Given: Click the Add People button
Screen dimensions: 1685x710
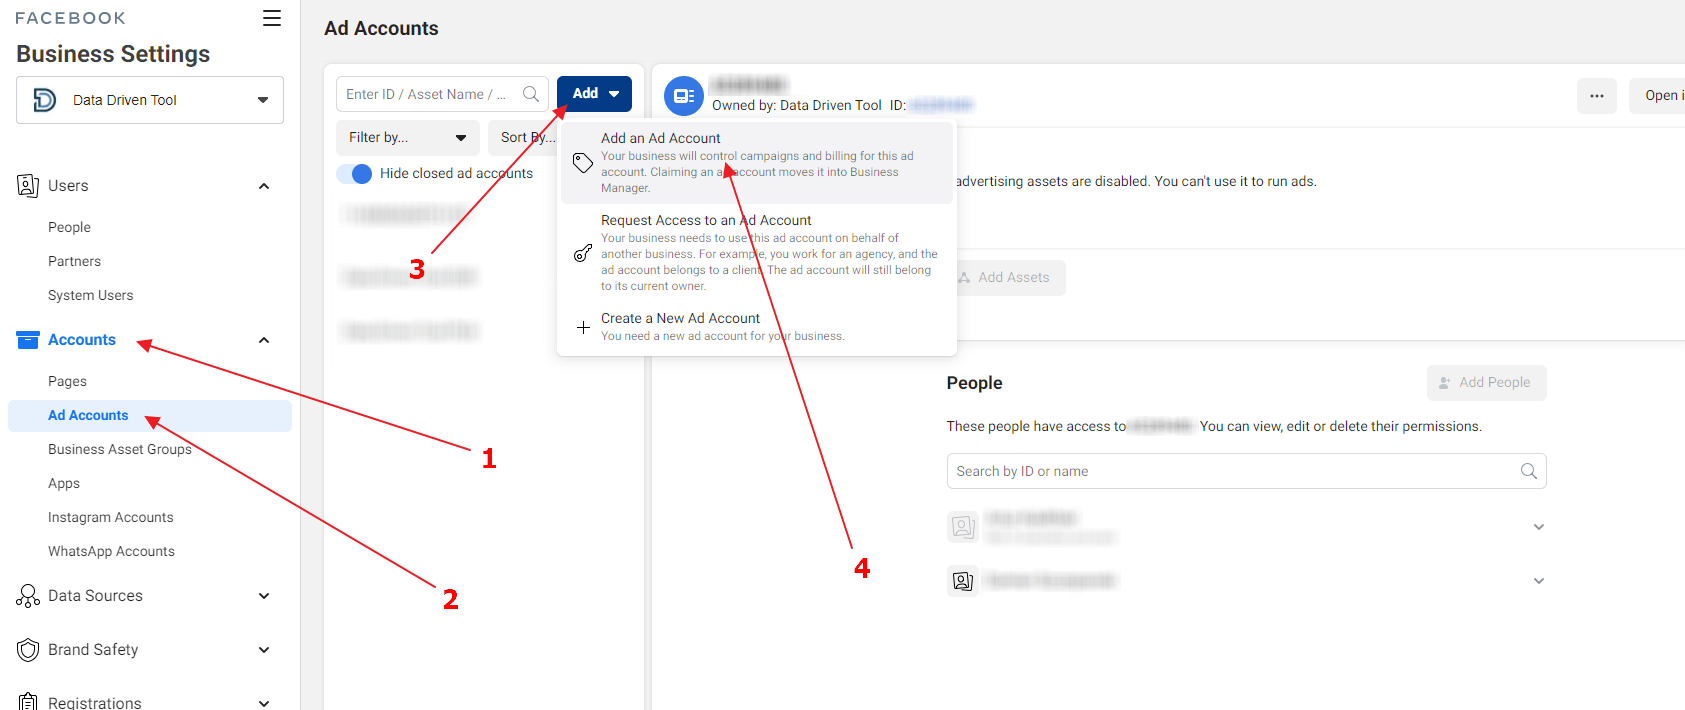Looking at the screenshot, I should tap(1486, 383).
